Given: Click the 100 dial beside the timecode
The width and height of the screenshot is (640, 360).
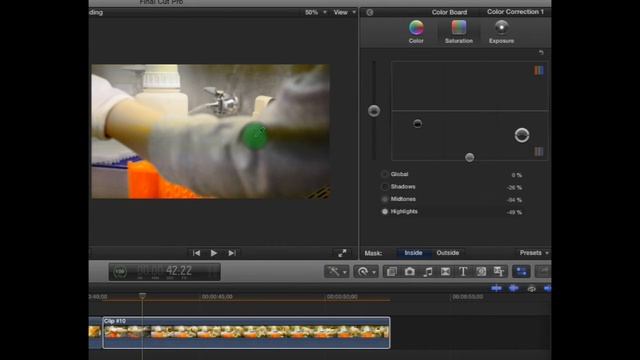Looking at the screenshot, I should tap(120, 271).
